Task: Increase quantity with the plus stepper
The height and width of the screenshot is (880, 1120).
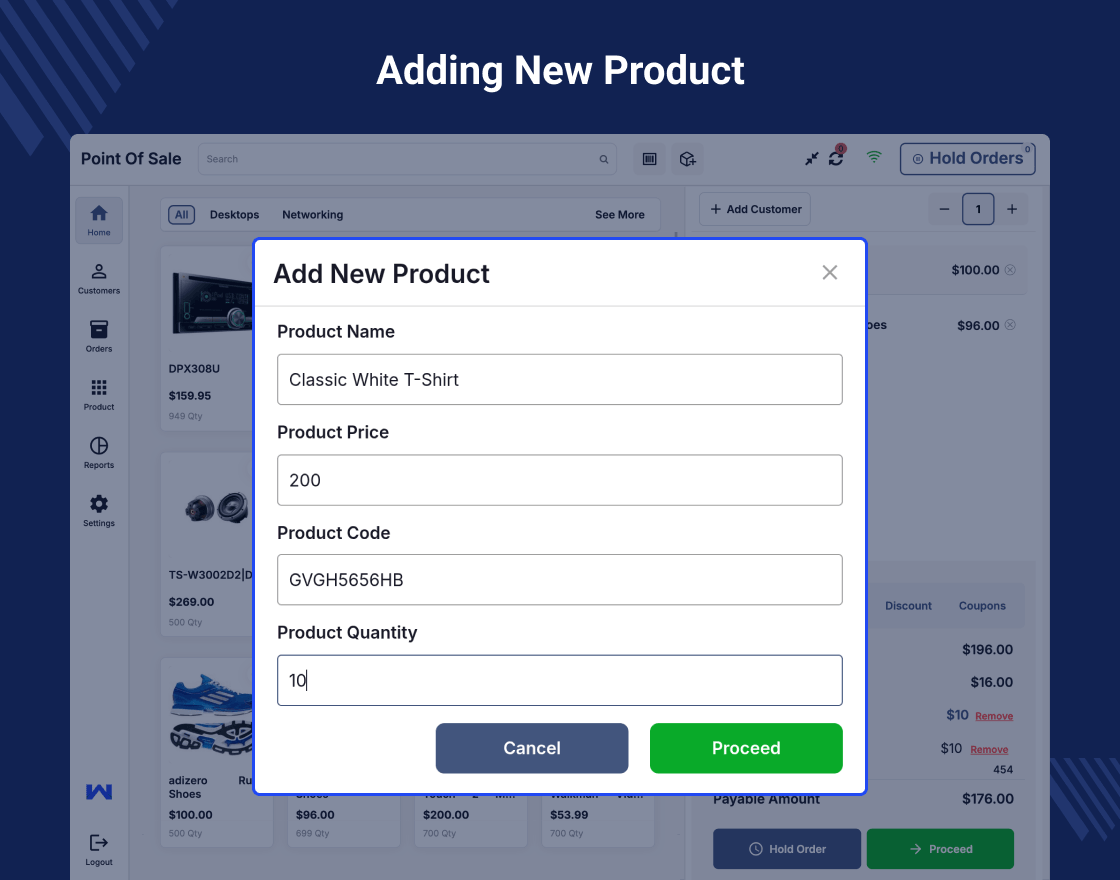Action: pyautogui.click(x=1012, y=209)
